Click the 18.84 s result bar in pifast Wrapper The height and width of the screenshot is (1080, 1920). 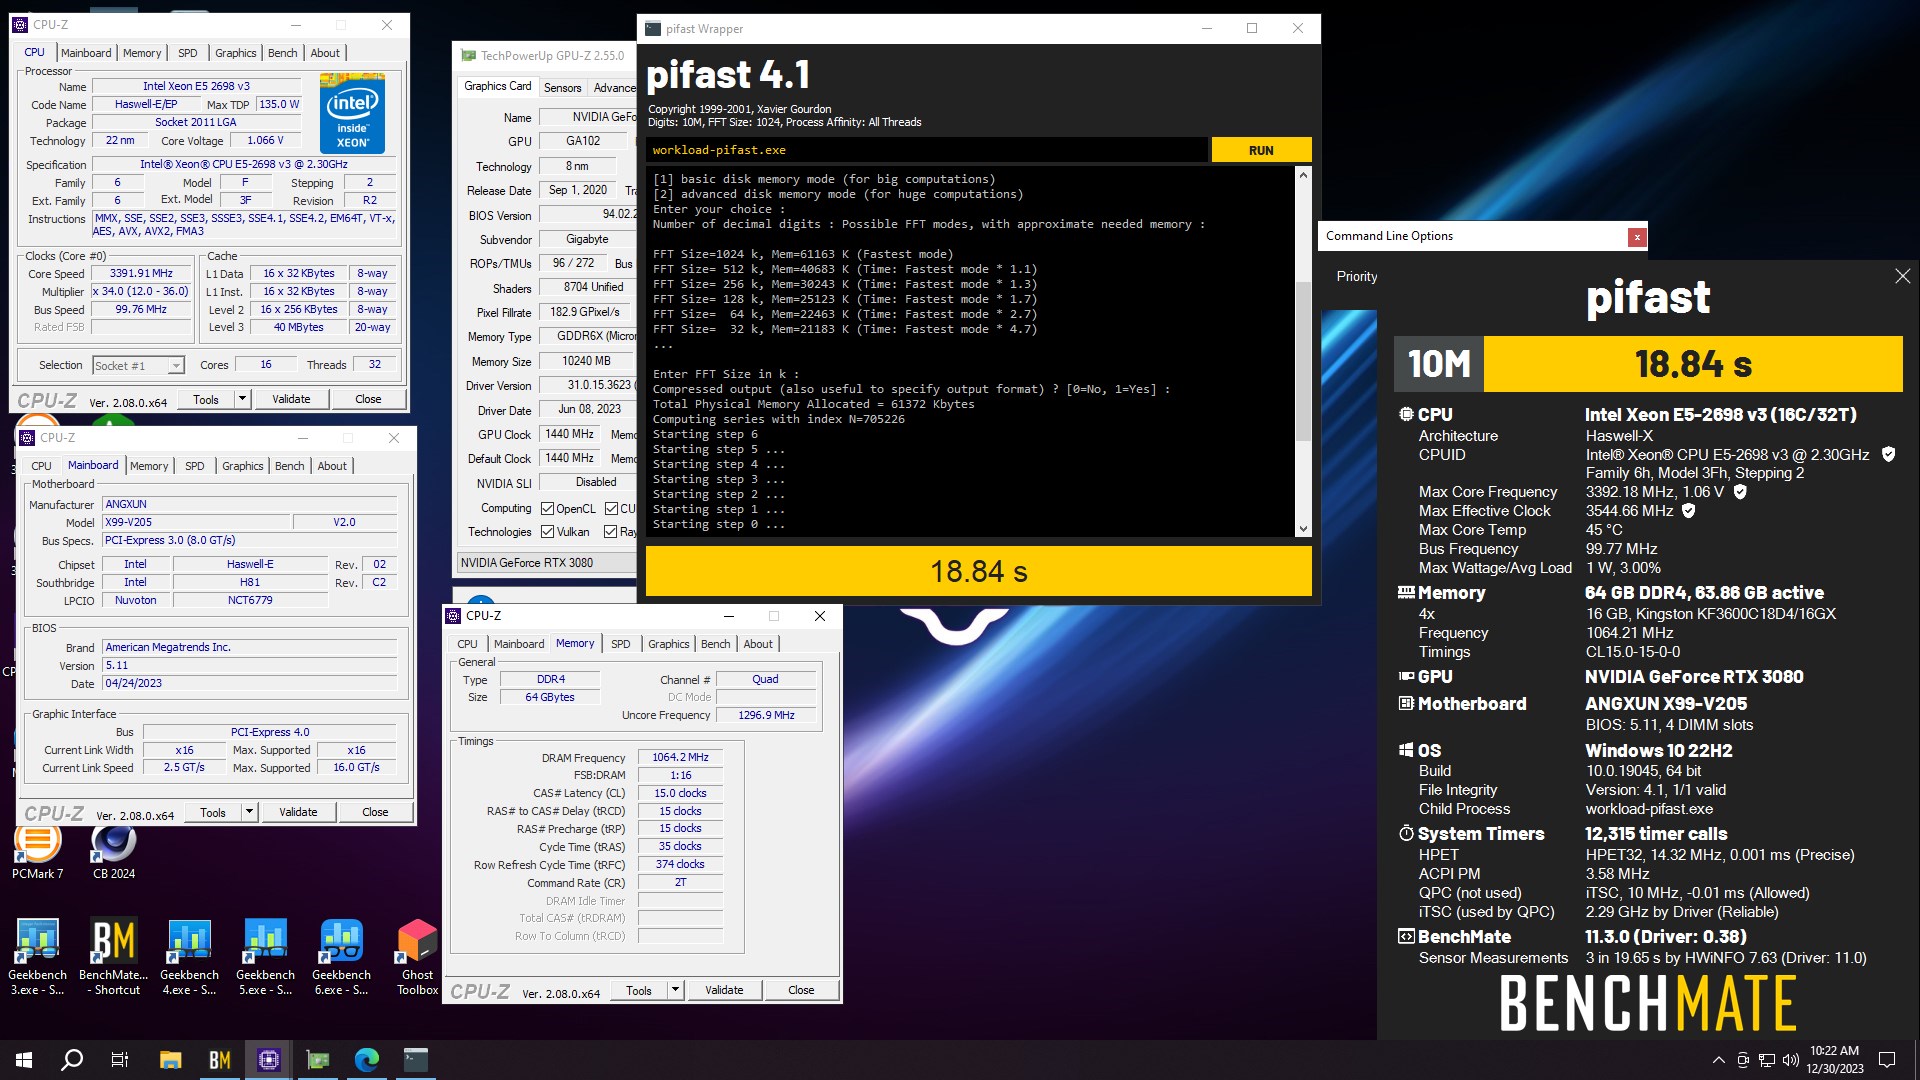click(x=978, y=571)
